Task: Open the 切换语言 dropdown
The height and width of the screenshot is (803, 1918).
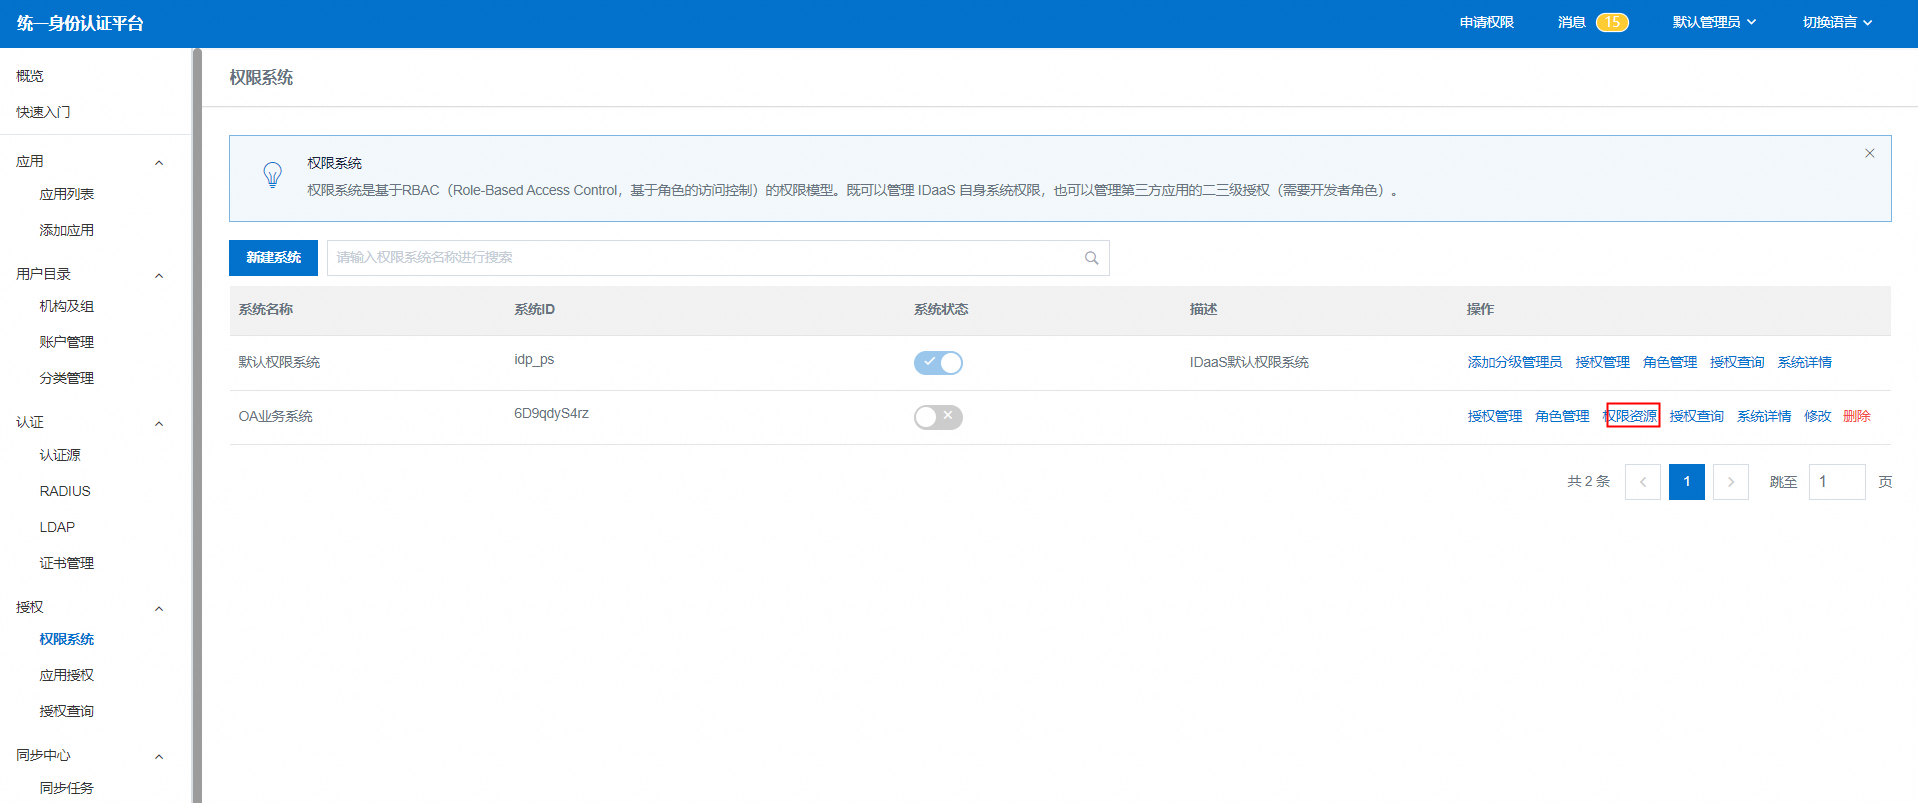Action: coord(1837,22)
